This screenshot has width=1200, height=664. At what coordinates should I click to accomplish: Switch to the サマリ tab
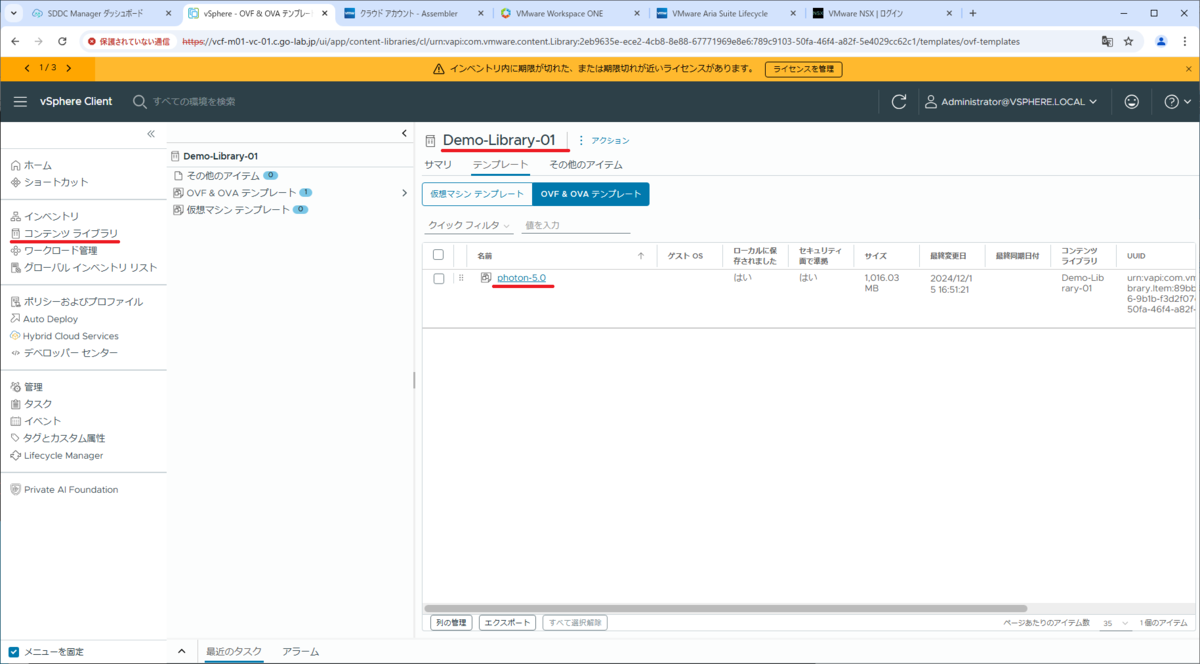click(438, 165)
